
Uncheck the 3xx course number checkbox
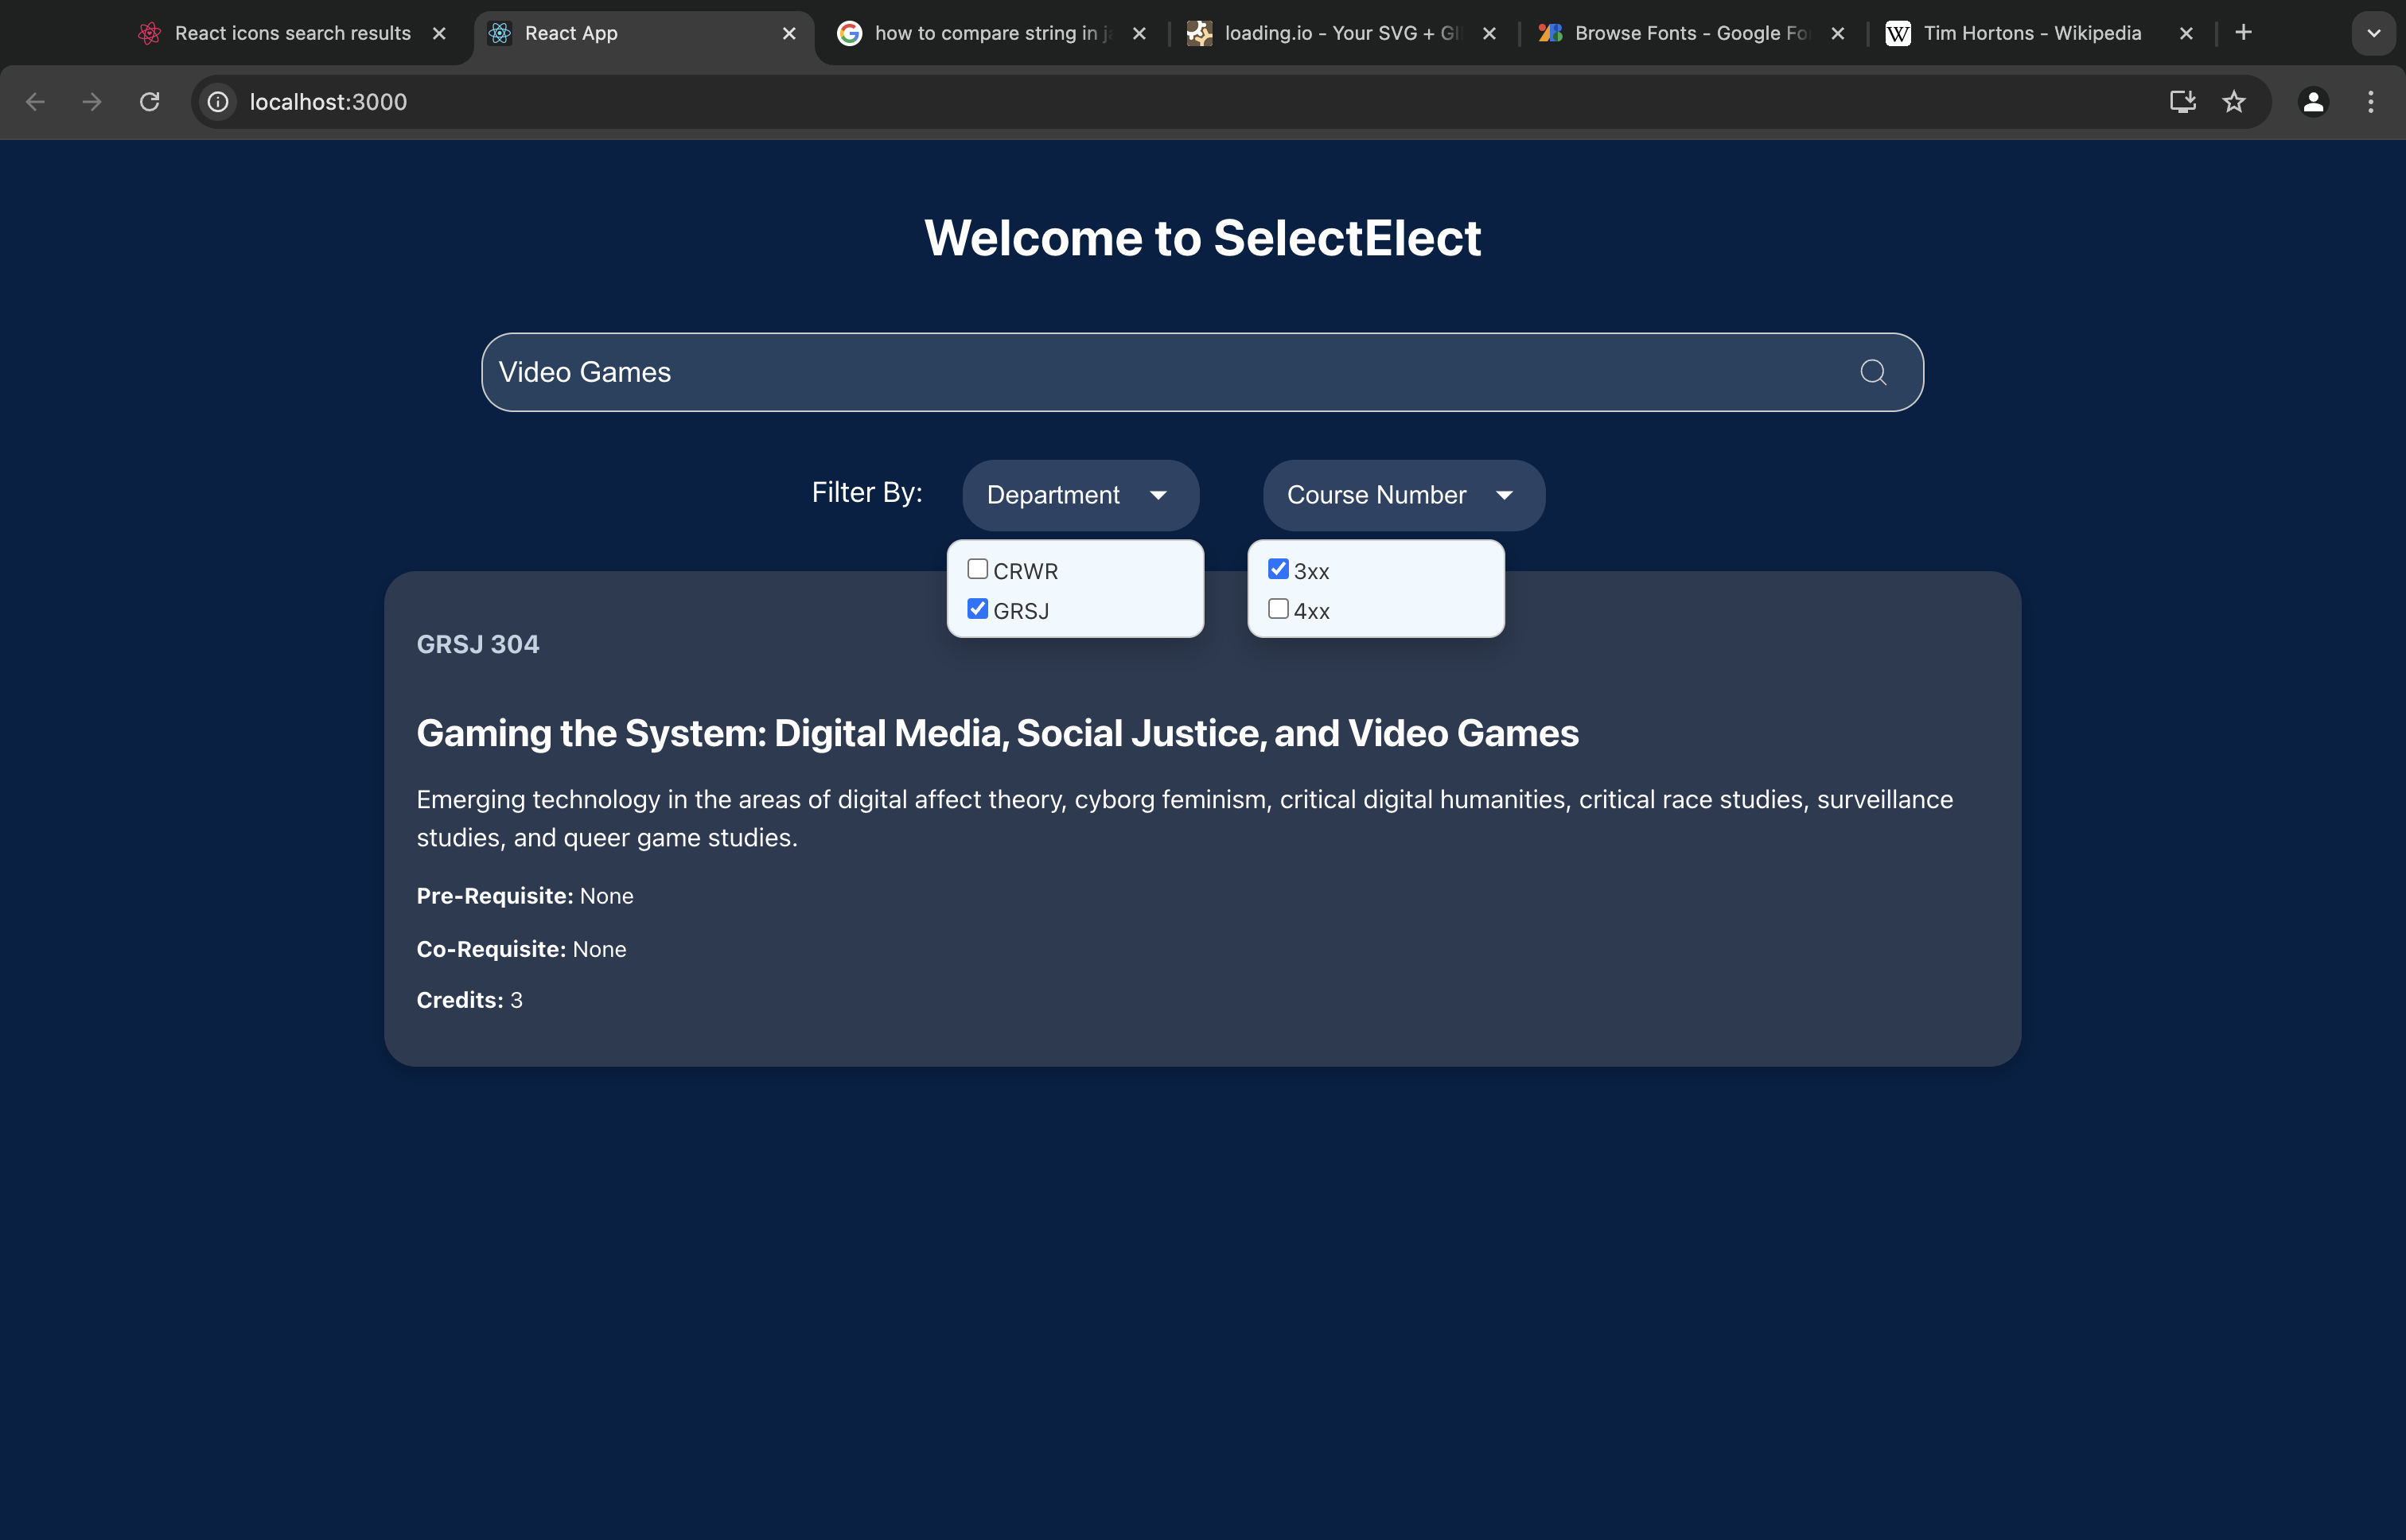1278,569
